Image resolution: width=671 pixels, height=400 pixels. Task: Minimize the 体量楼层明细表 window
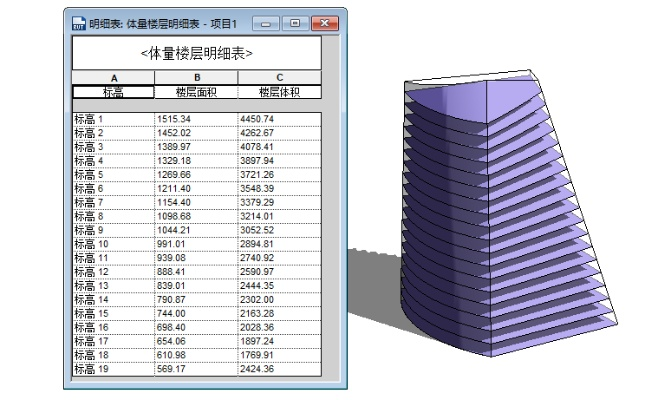264,22
